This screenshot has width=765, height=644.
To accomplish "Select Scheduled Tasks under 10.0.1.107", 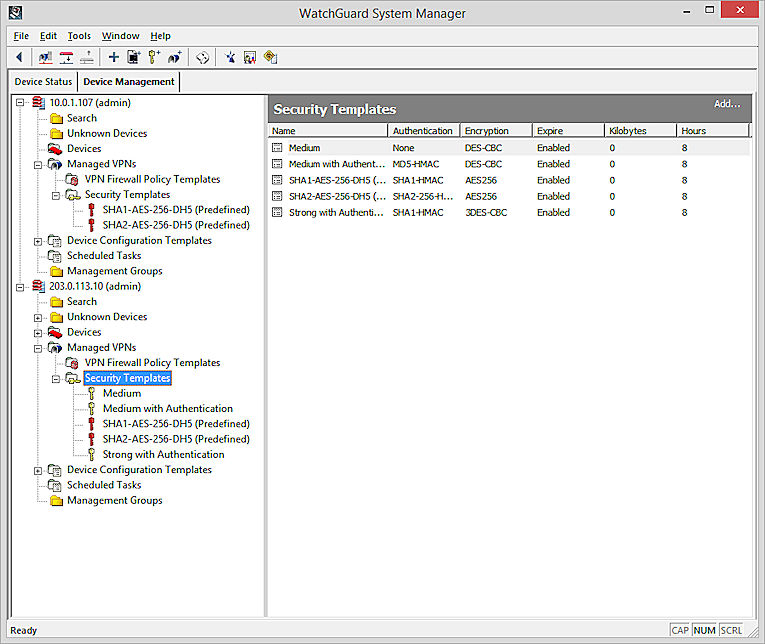I will (103, 256).
